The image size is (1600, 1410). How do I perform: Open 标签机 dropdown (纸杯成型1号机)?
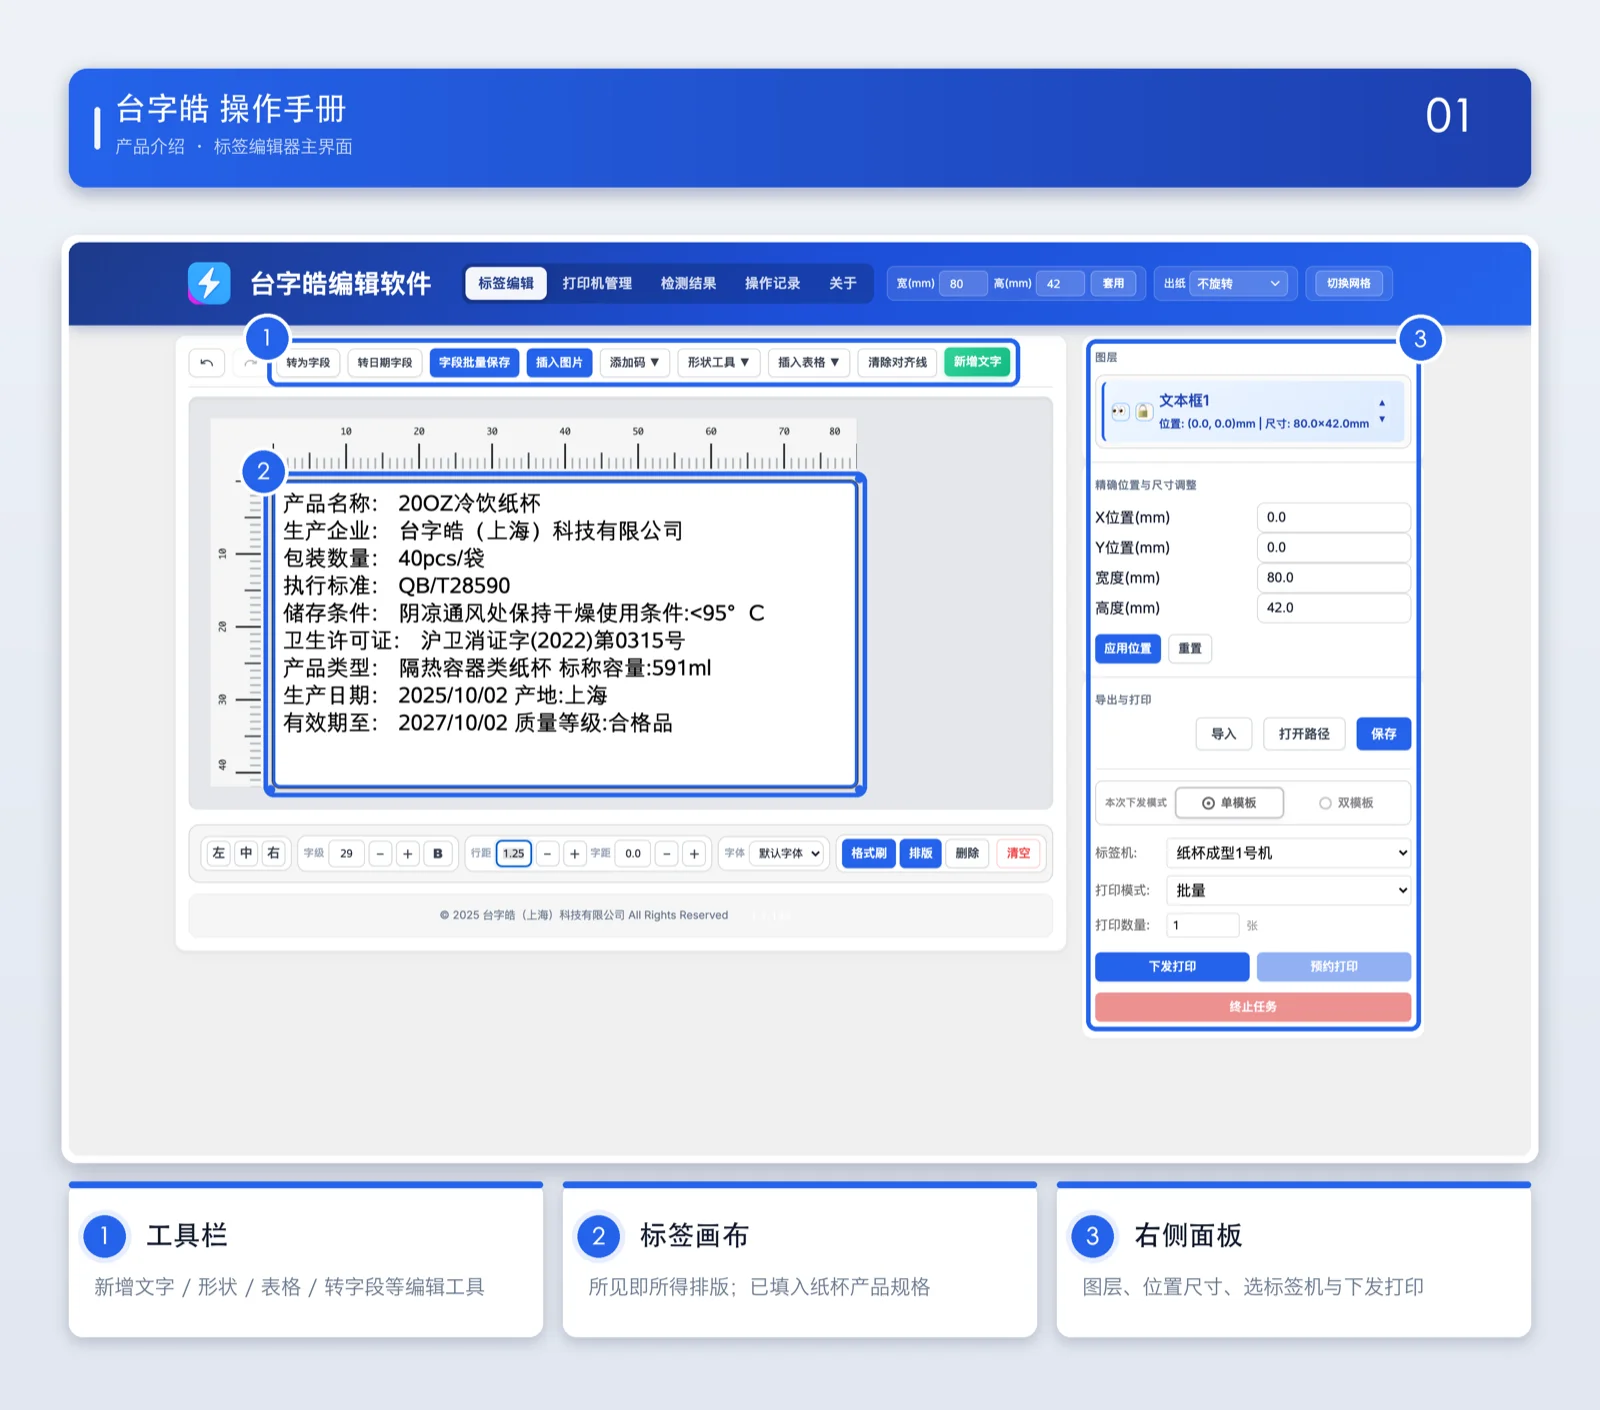point(1288,853)
